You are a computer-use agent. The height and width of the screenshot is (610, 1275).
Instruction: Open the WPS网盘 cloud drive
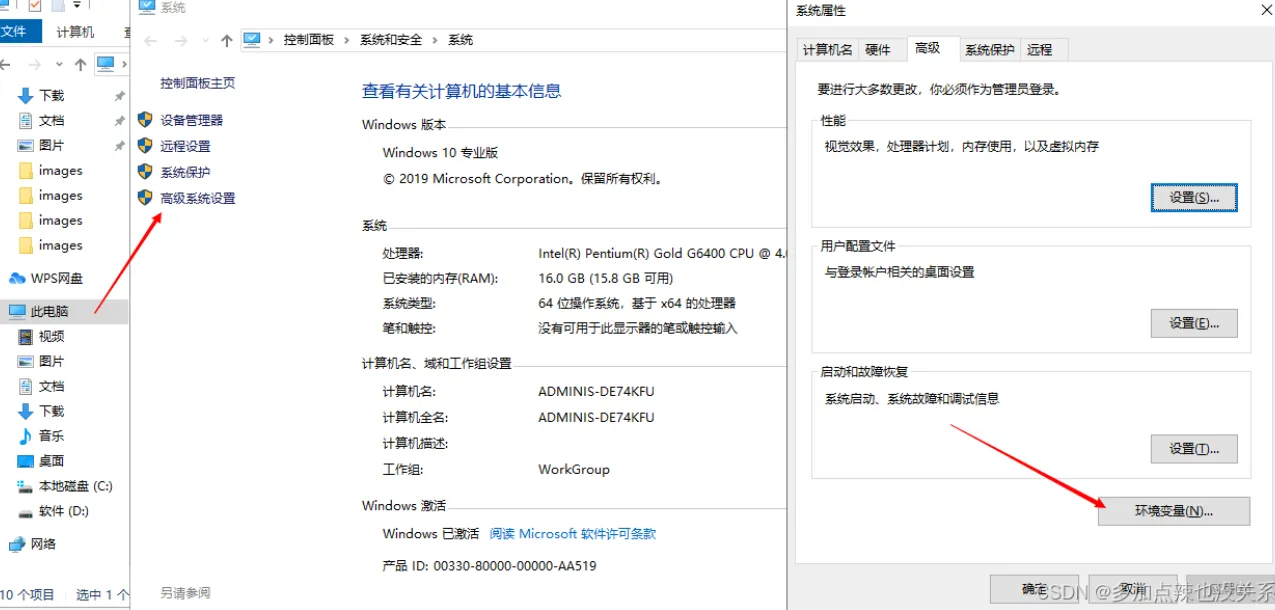[x=56, y=278]
